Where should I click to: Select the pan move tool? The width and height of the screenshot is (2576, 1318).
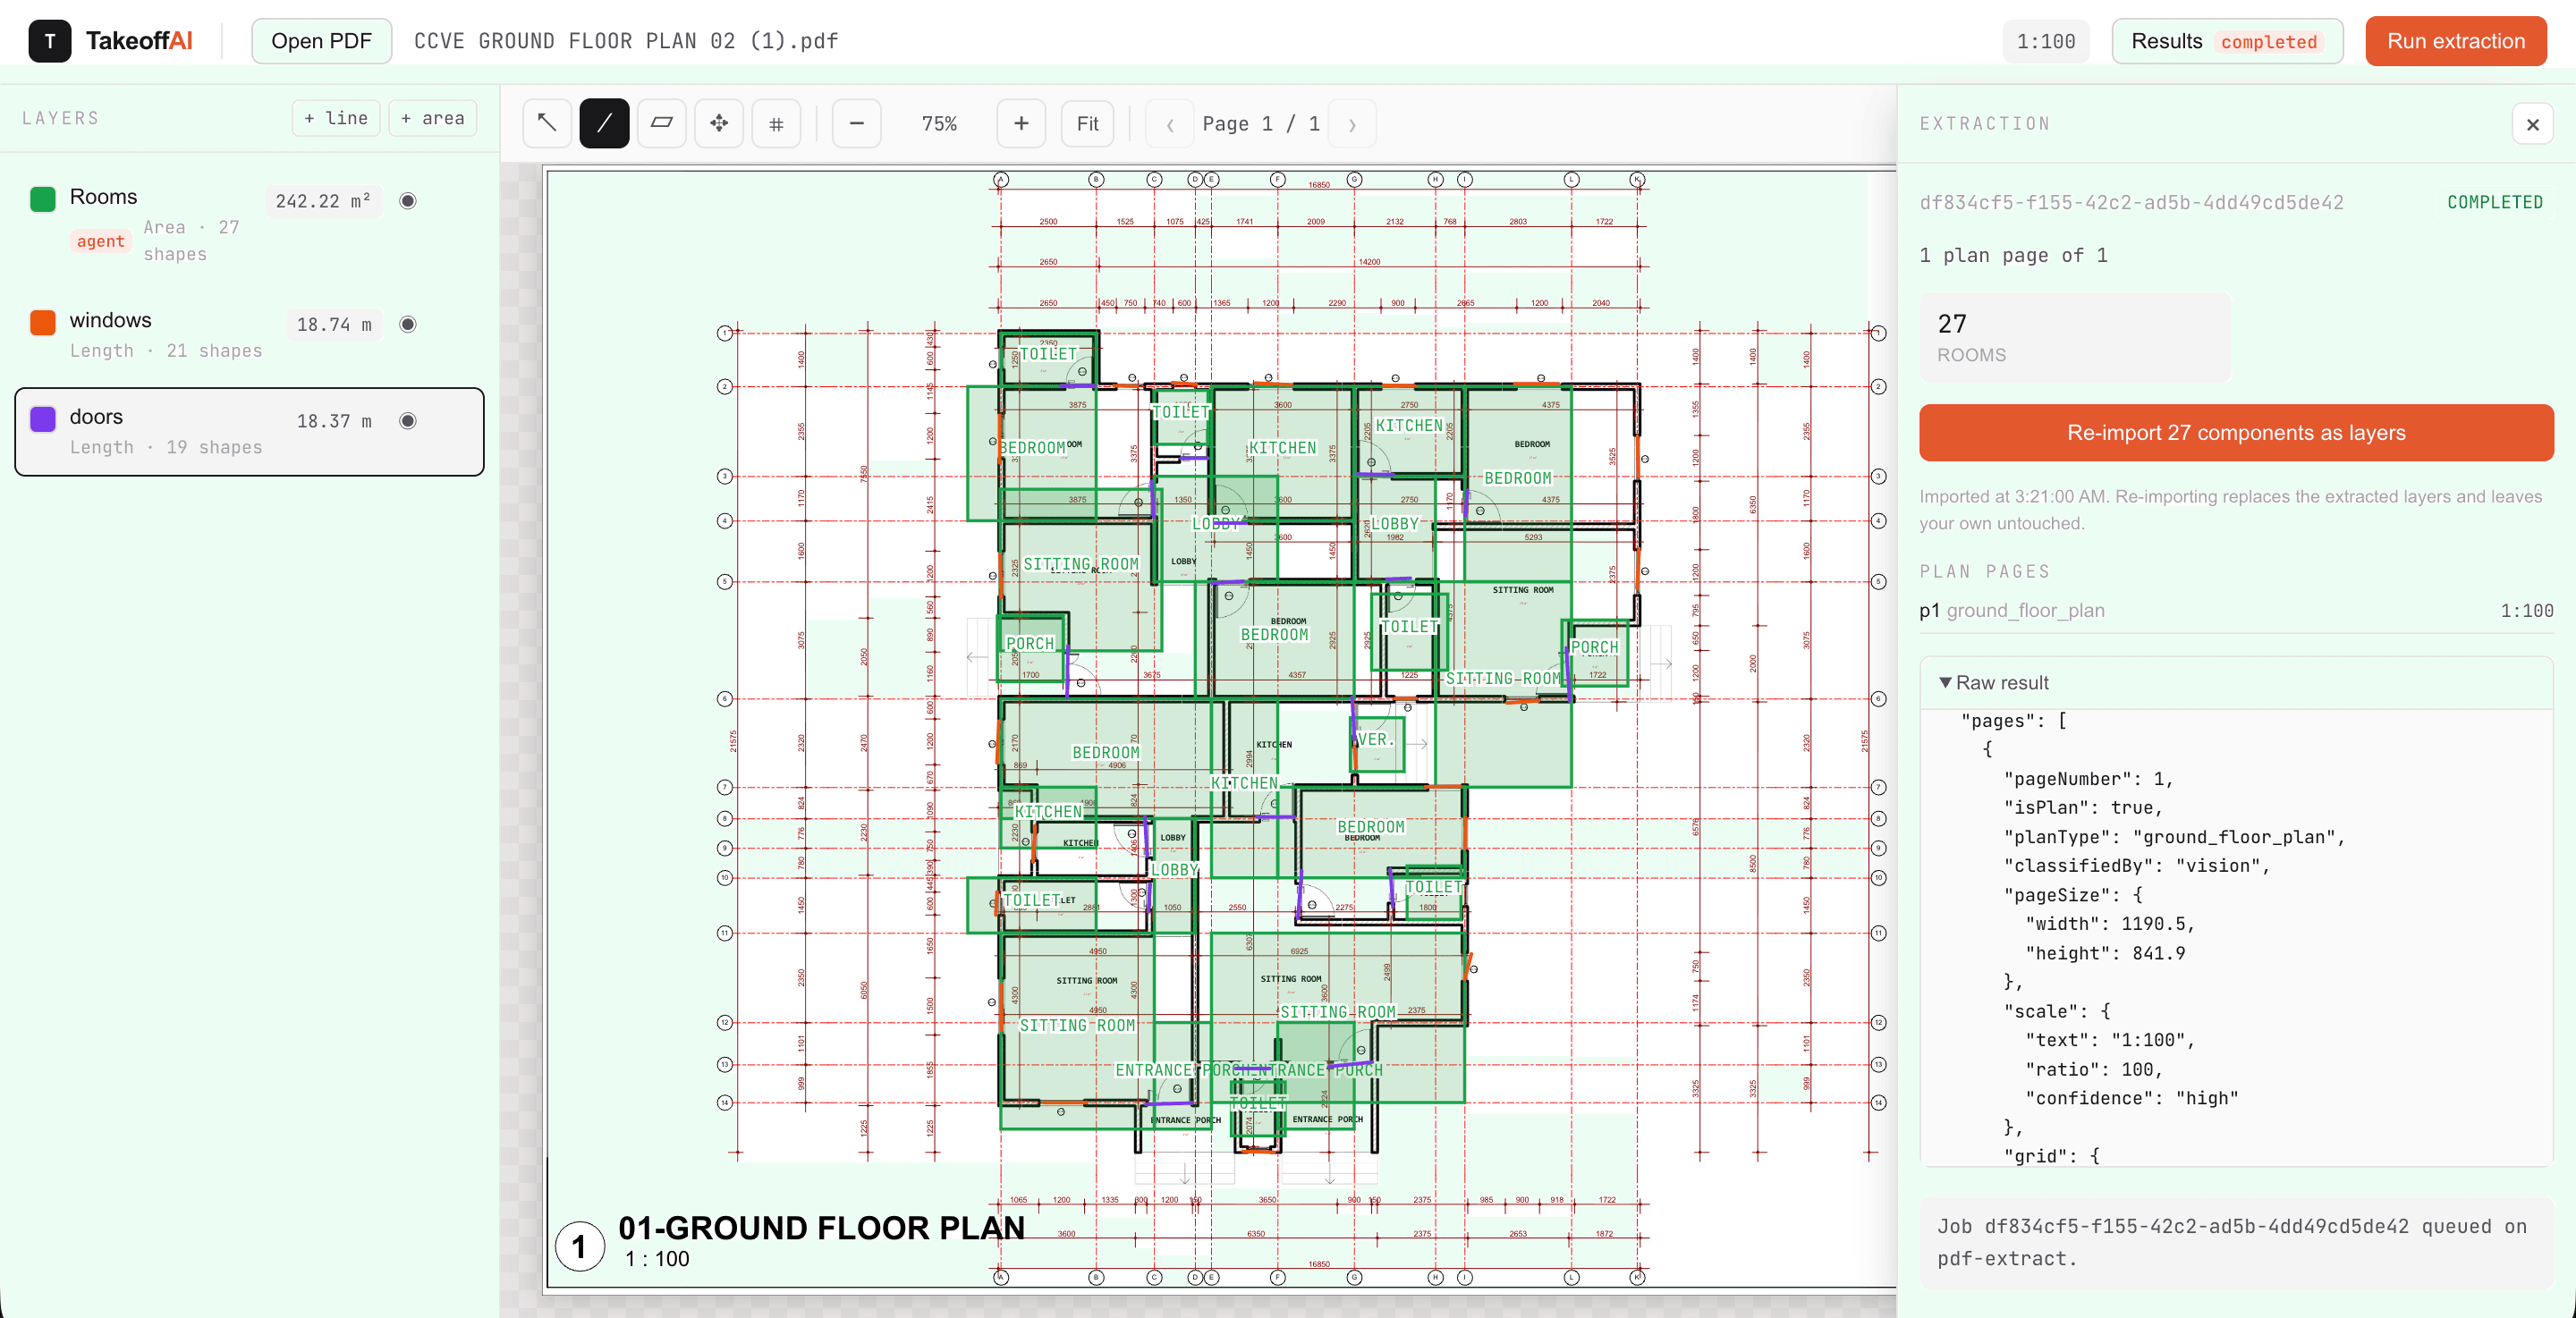pyautogui.click(x=719, y=123)
